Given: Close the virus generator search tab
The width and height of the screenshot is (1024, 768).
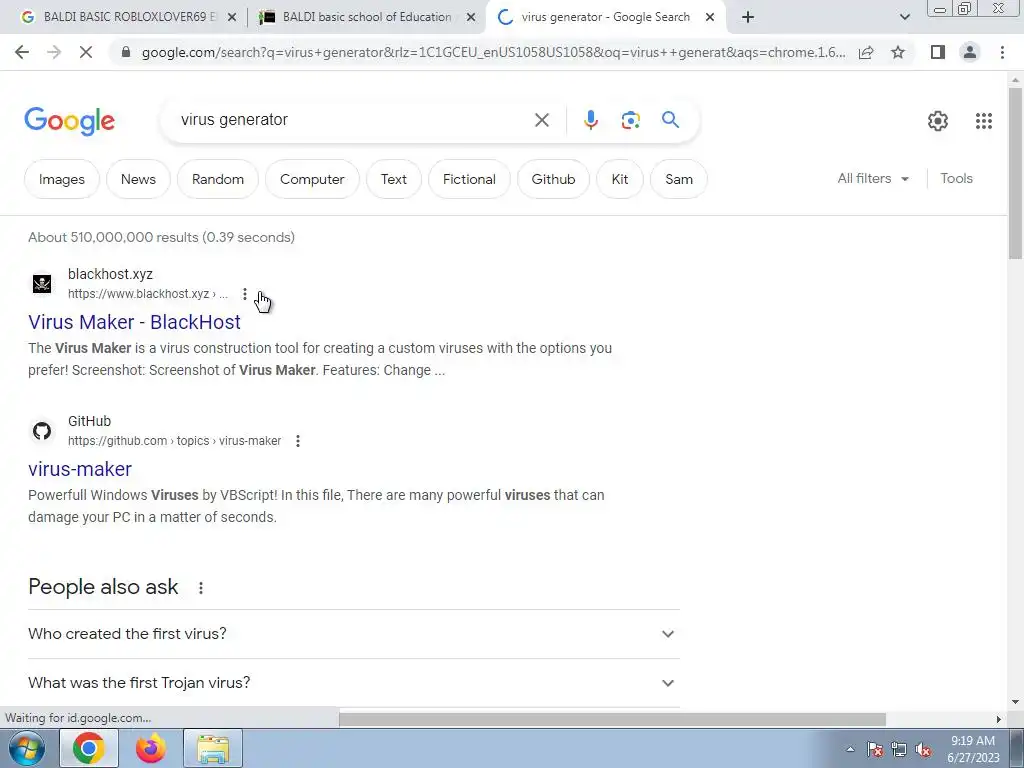Looking at the screenshot, I should 710,18.
